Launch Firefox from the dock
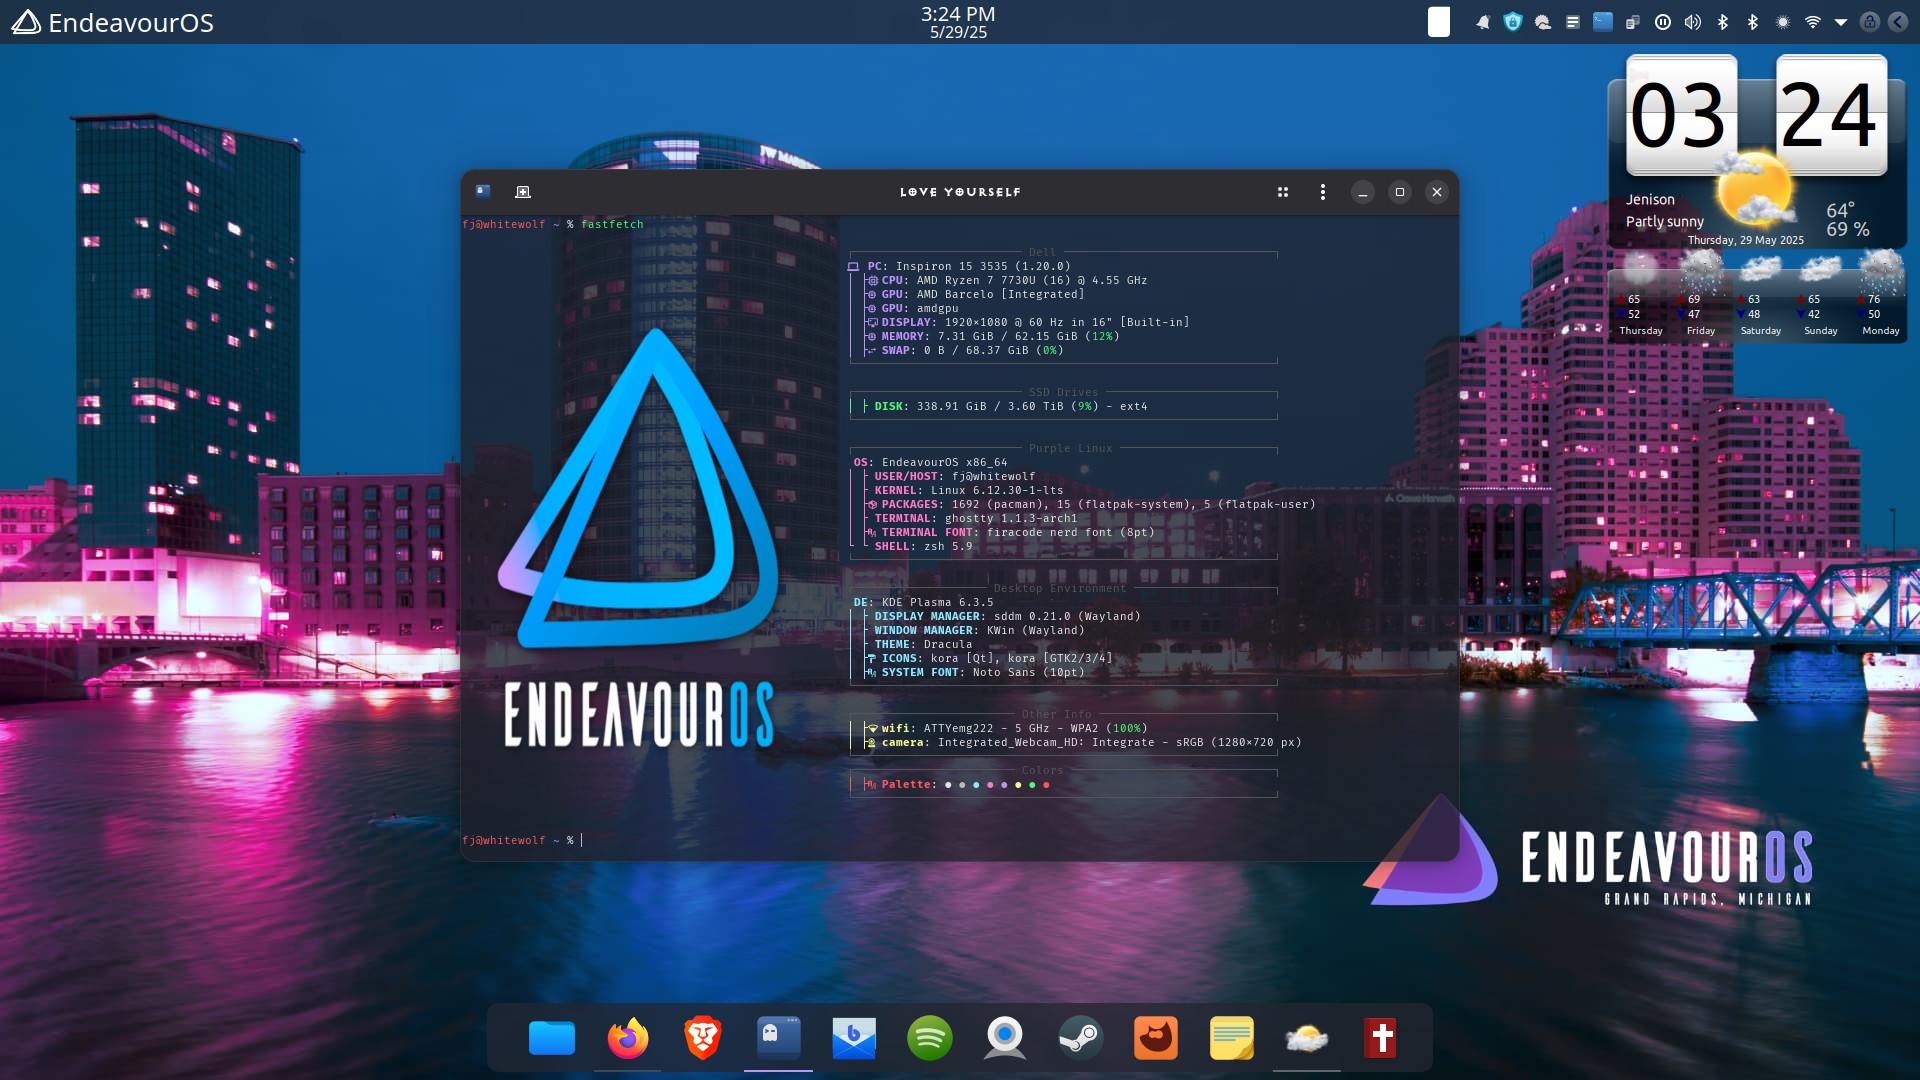 coord(628,1038)
